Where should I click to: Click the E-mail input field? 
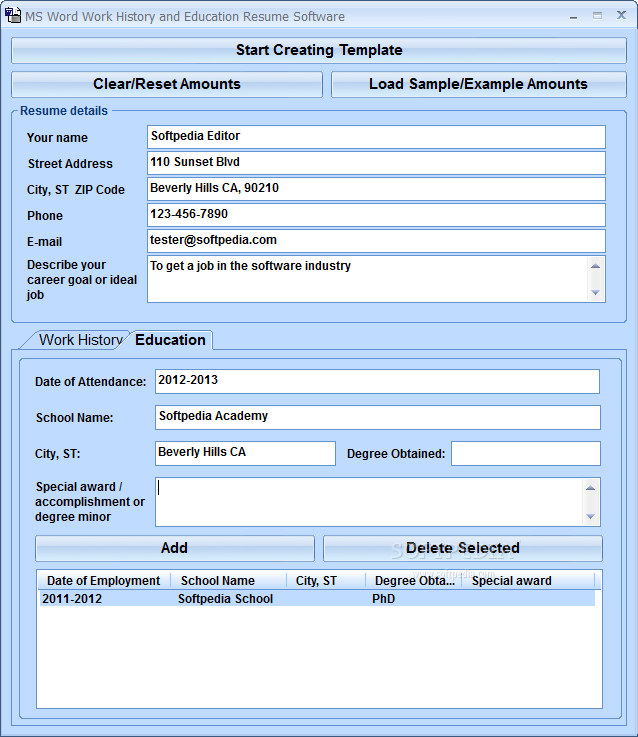tap(376, 241)
